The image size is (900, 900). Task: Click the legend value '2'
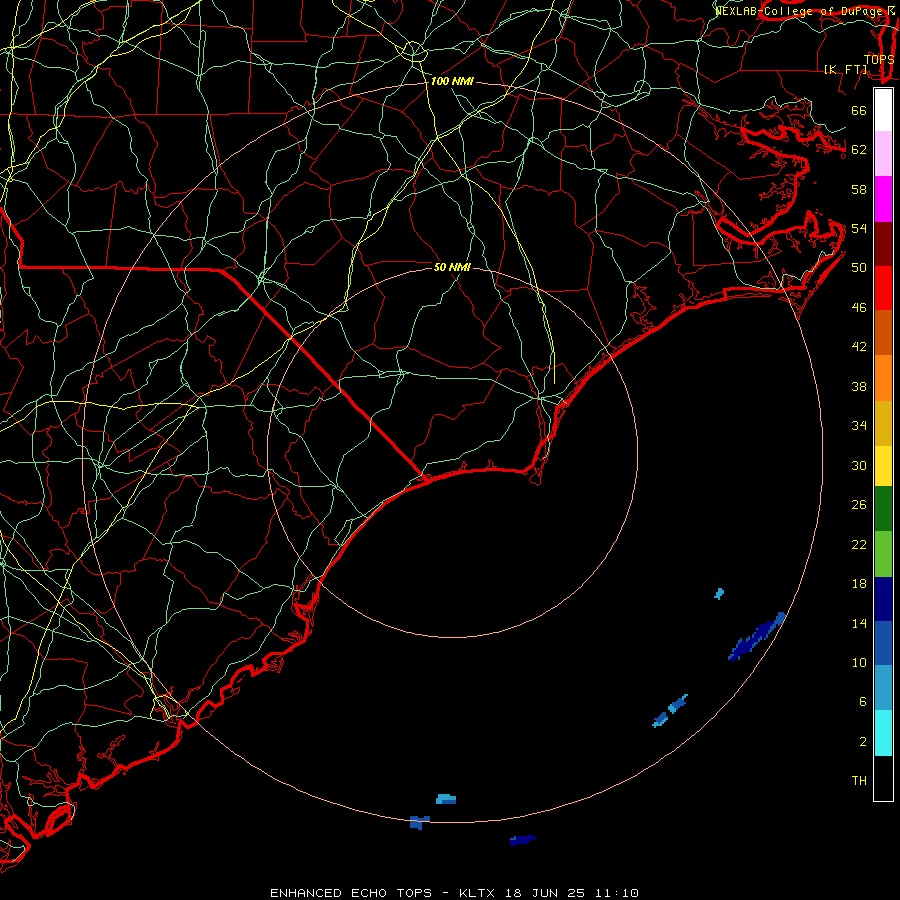coord(862,742)
